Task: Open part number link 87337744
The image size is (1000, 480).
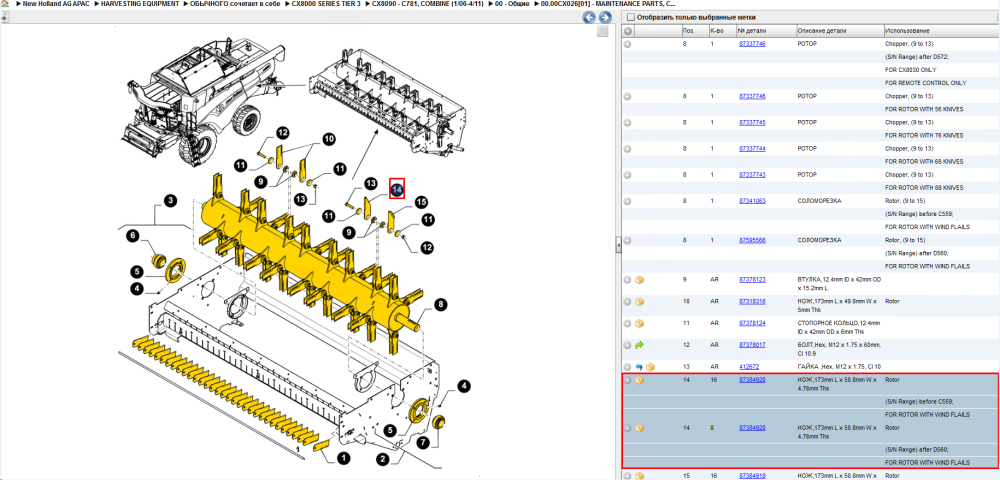Action: click(x=752, y=149)
